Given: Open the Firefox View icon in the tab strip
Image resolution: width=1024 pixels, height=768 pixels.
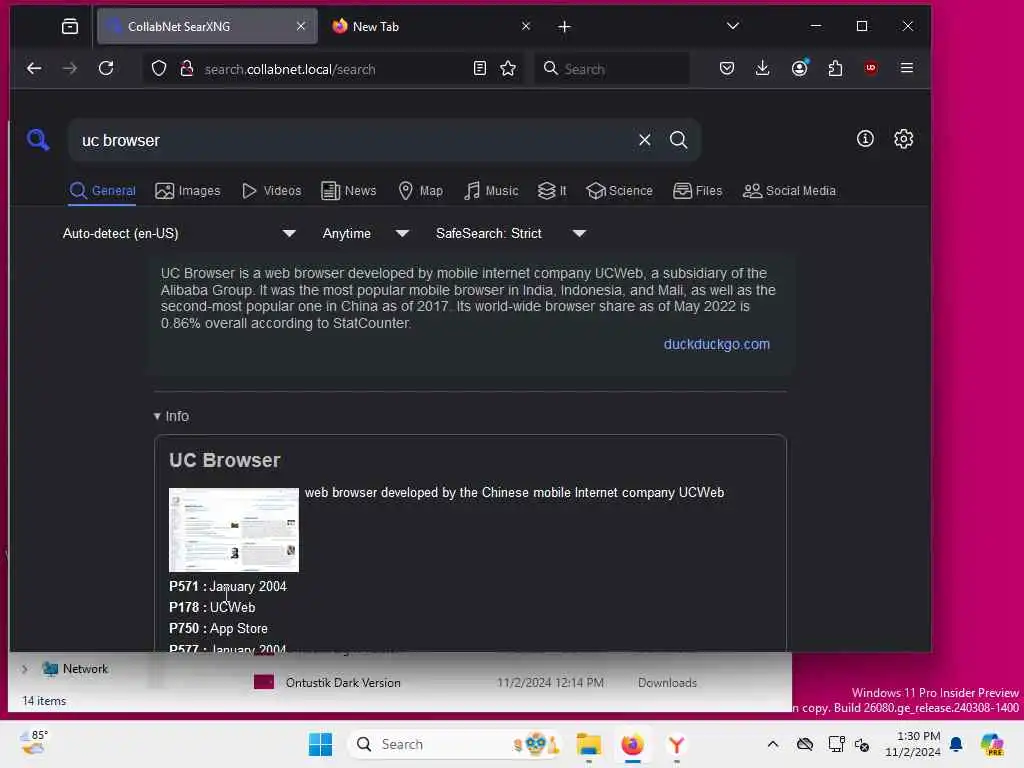Looking at the screenshot, I should pos(70,26).
